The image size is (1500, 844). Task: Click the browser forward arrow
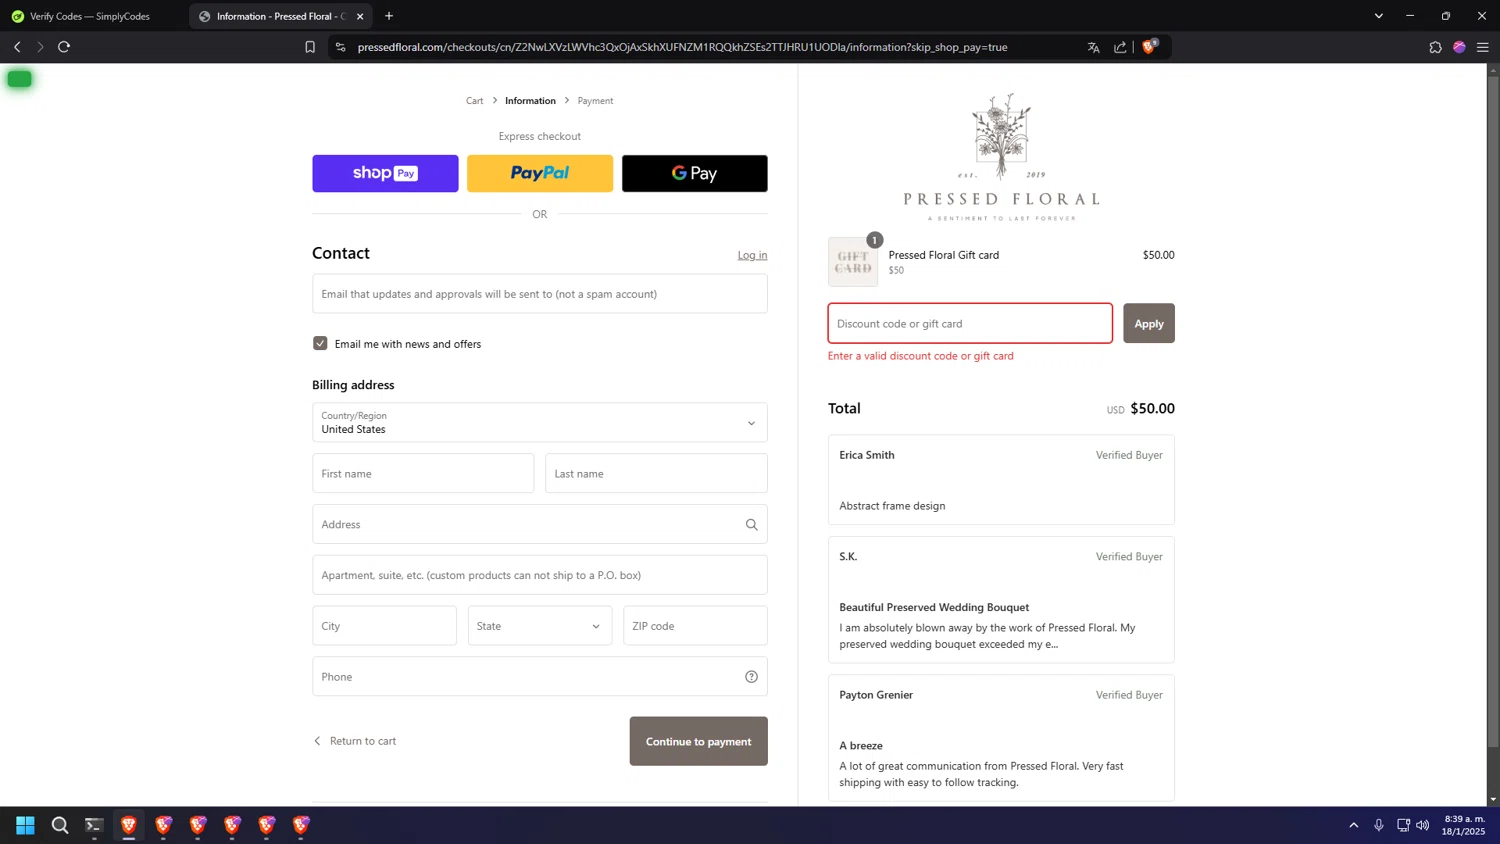point(40,47)
